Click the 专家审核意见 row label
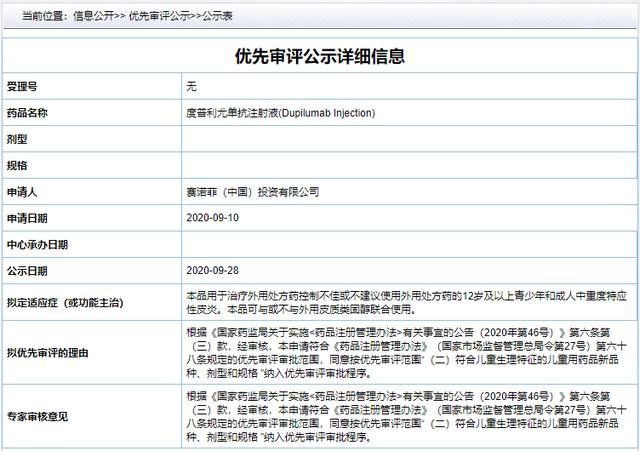The image size is (640, 451). 37,416
